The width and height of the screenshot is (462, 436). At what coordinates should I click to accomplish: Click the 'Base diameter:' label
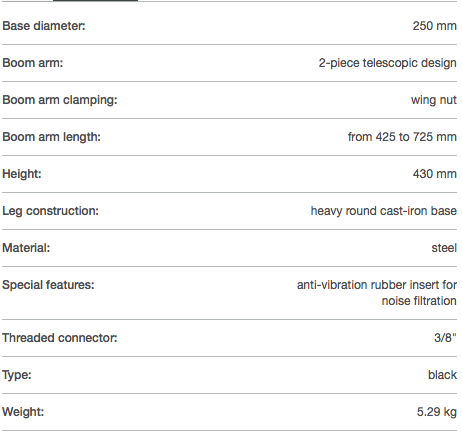[44, 26]
